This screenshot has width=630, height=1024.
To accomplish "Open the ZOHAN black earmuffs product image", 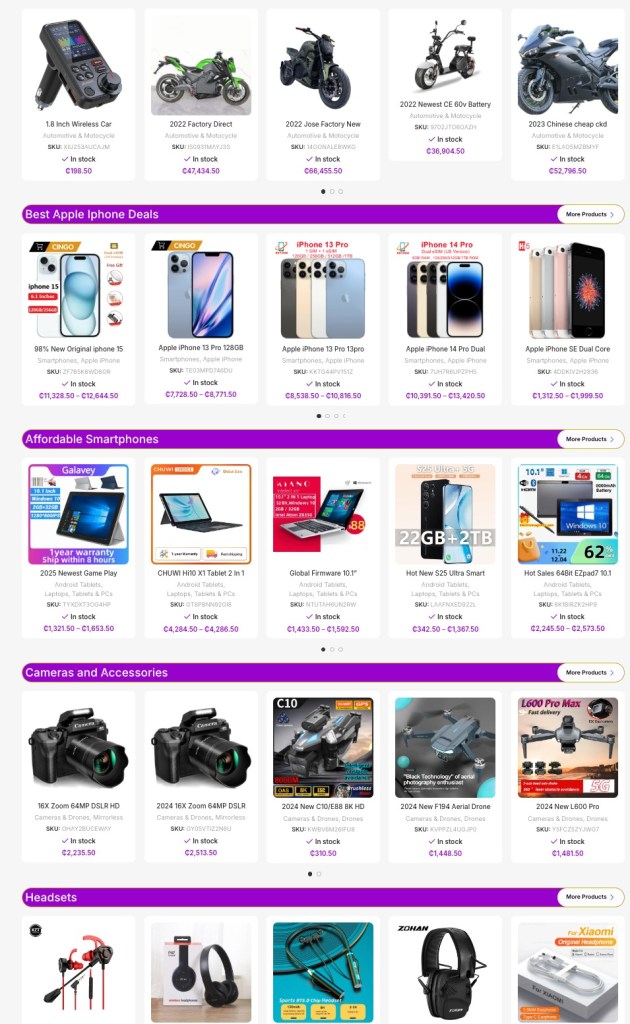I will pos(445,972).
